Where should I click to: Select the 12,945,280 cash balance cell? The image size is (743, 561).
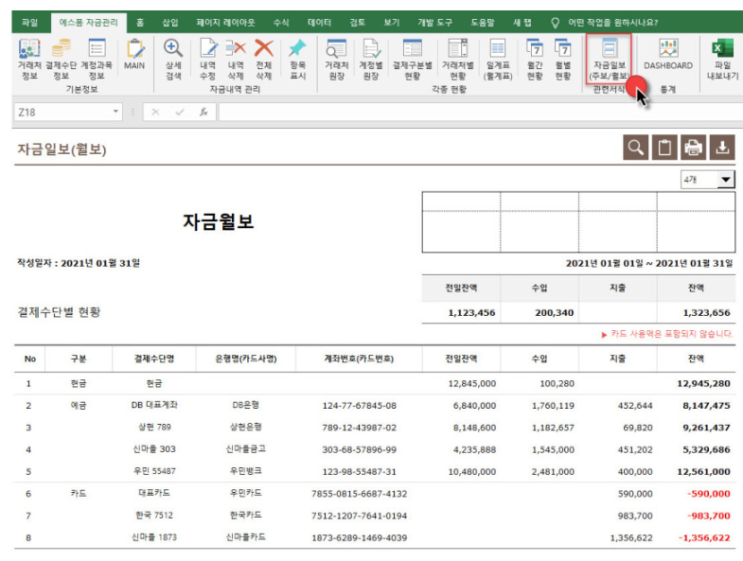[x=704, y=383]
